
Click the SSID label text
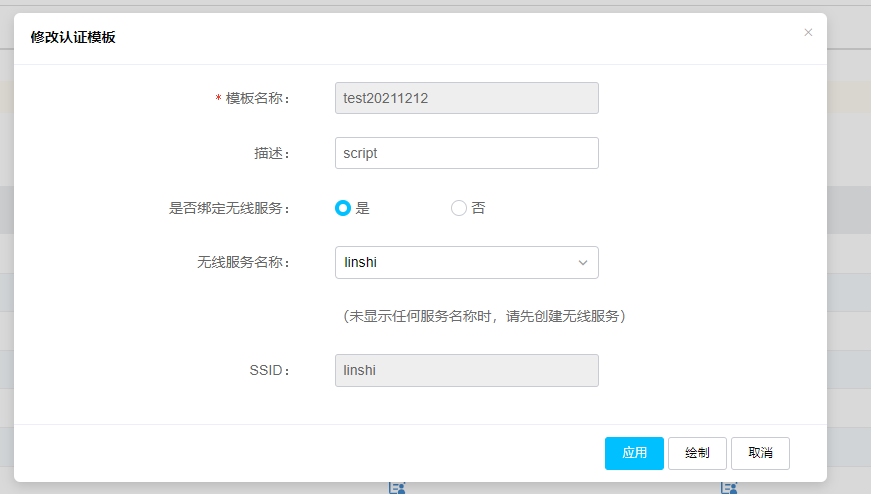[269, 371]
